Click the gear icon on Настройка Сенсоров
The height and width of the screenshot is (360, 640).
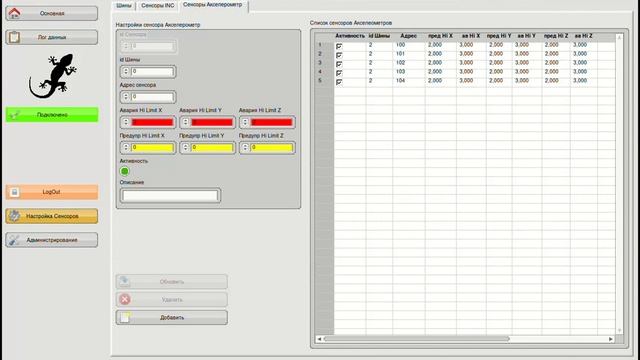point(14,216)
